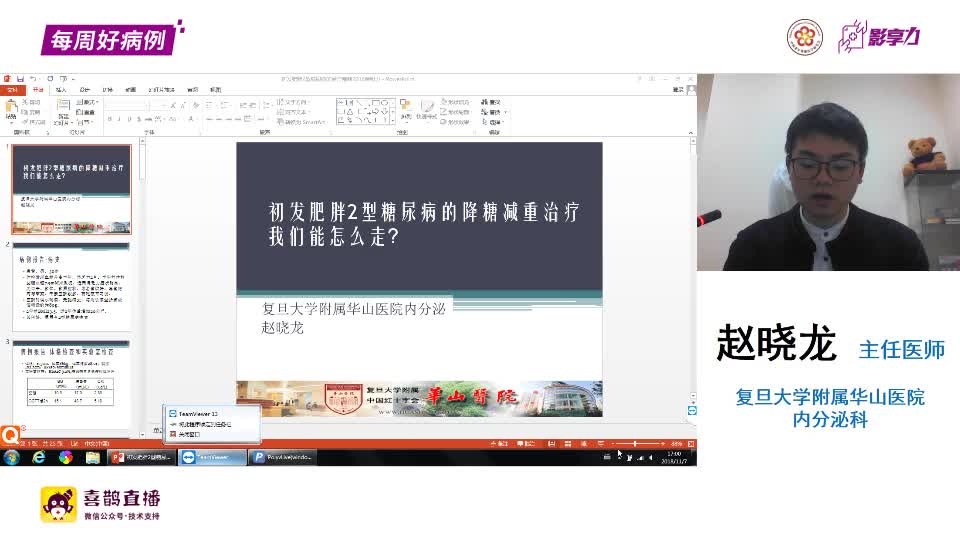
Task: Open the Text Direction dropdown
Action: [294, 102]
